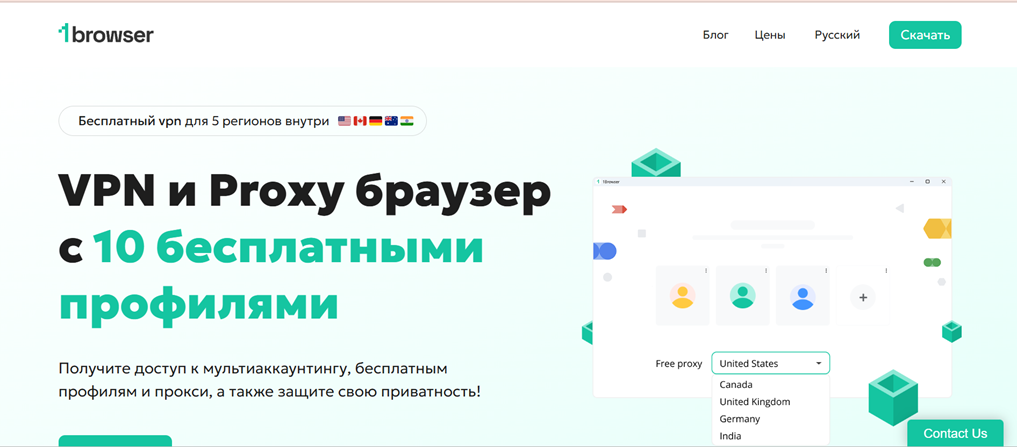Screen dimensions: 1017x447
Task: Click the India flag icon
Action: point(407,121)
